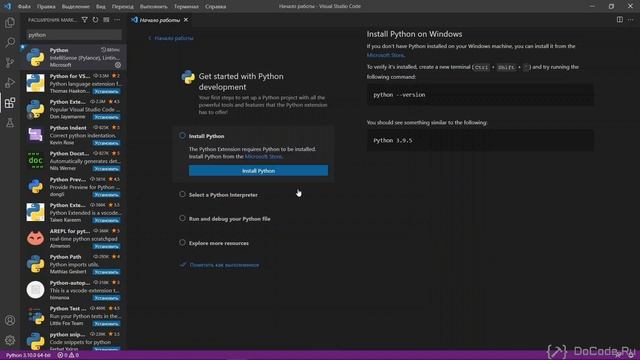
Task: Select the Extensions view icon
Action: tap(10, 102)
